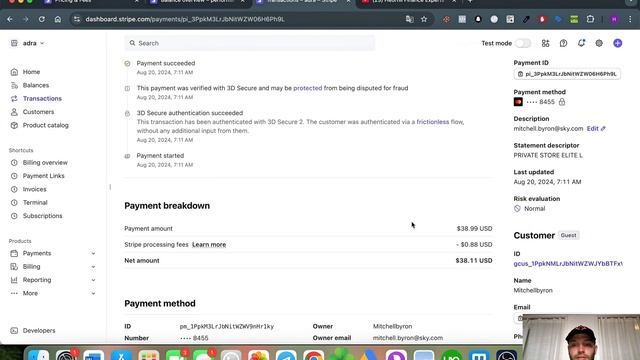Open Billing overview shortcut
The width and height of the screenshot is (640, 360).
click(x=45, y=162)
